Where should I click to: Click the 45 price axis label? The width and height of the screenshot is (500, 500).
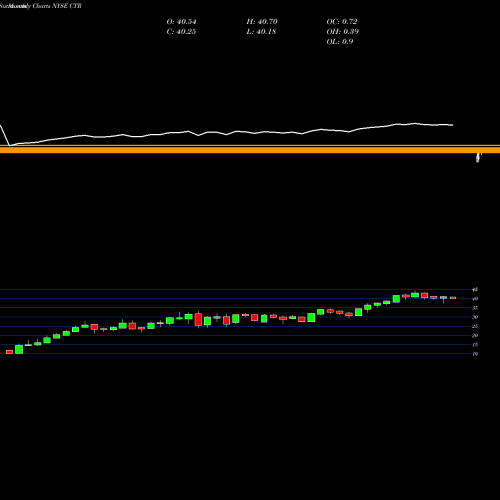pyautogui.click(x=475, y=290)
